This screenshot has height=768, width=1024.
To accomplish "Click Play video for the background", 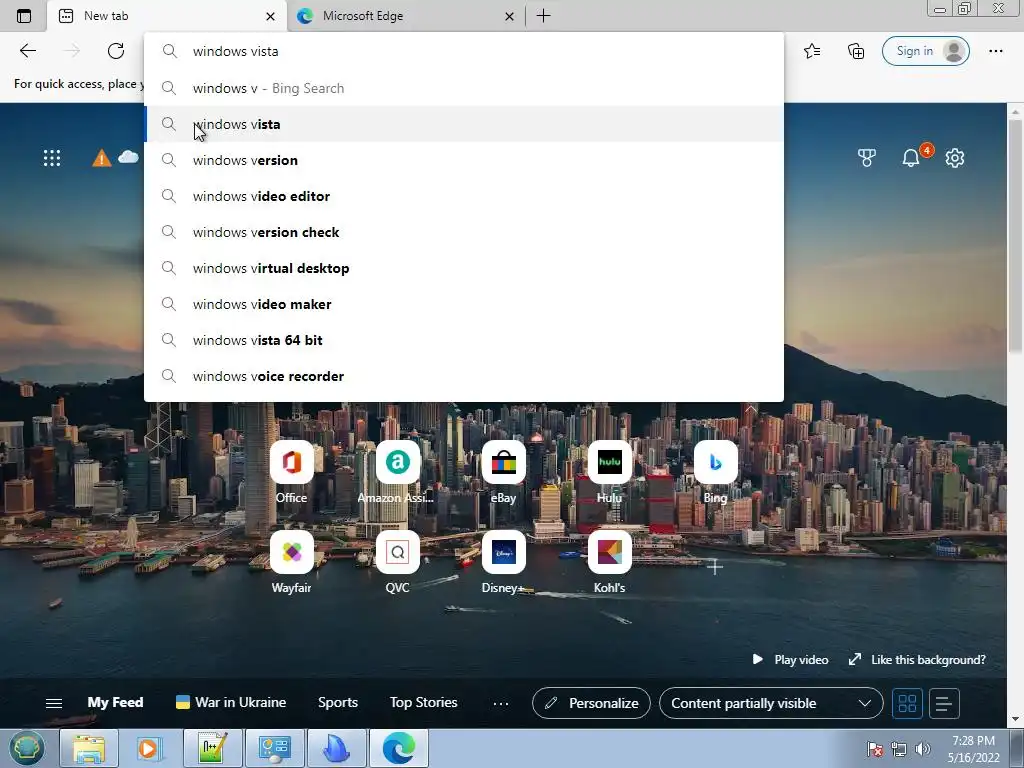I will pos(790,660).
